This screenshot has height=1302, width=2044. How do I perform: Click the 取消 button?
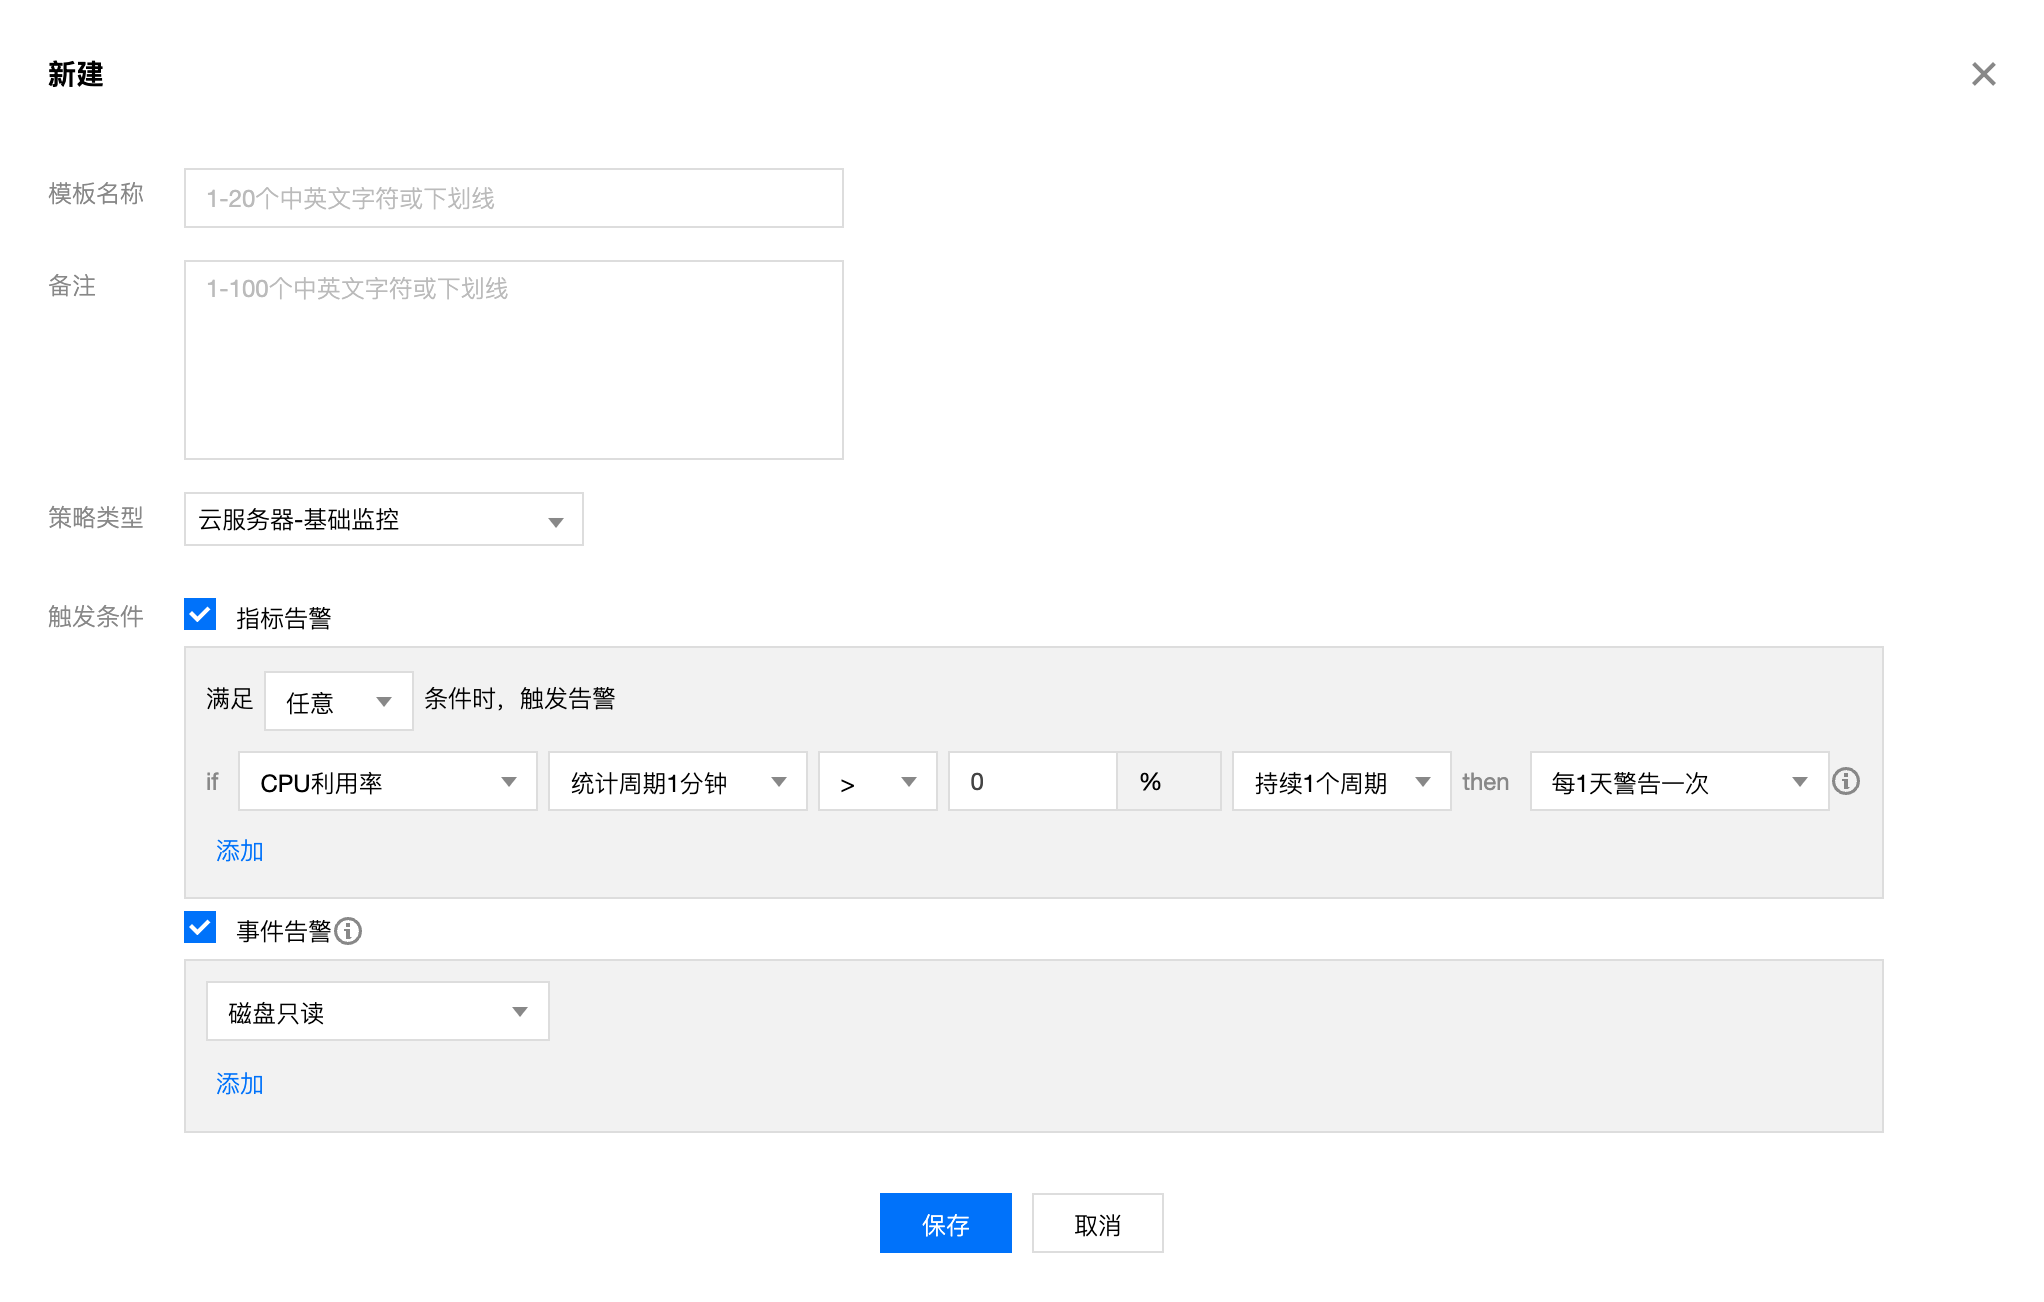pyautogui.click(x=1097, y=1223)
